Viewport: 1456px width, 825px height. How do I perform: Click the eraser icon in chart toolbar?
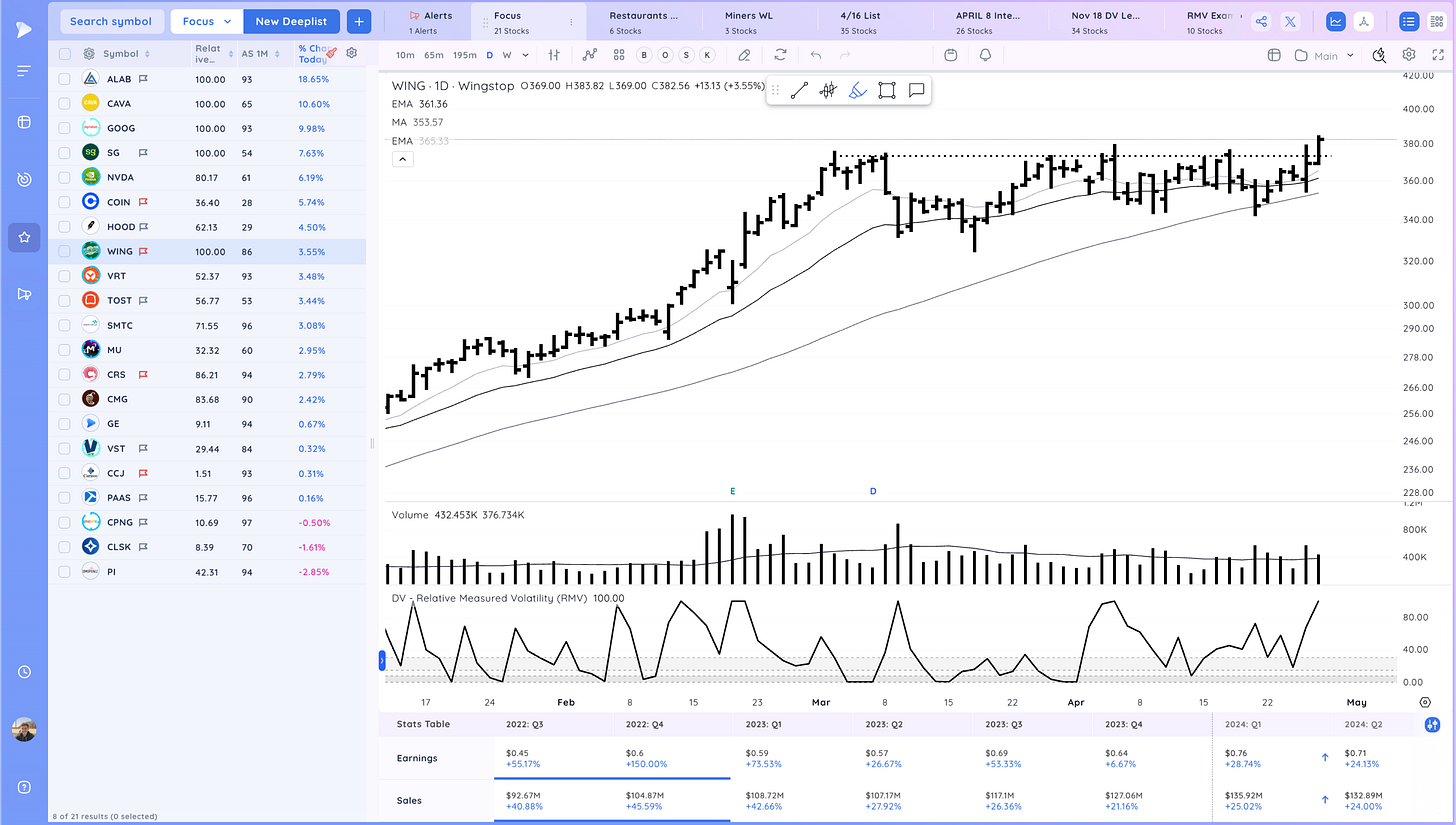pos(744,55)
